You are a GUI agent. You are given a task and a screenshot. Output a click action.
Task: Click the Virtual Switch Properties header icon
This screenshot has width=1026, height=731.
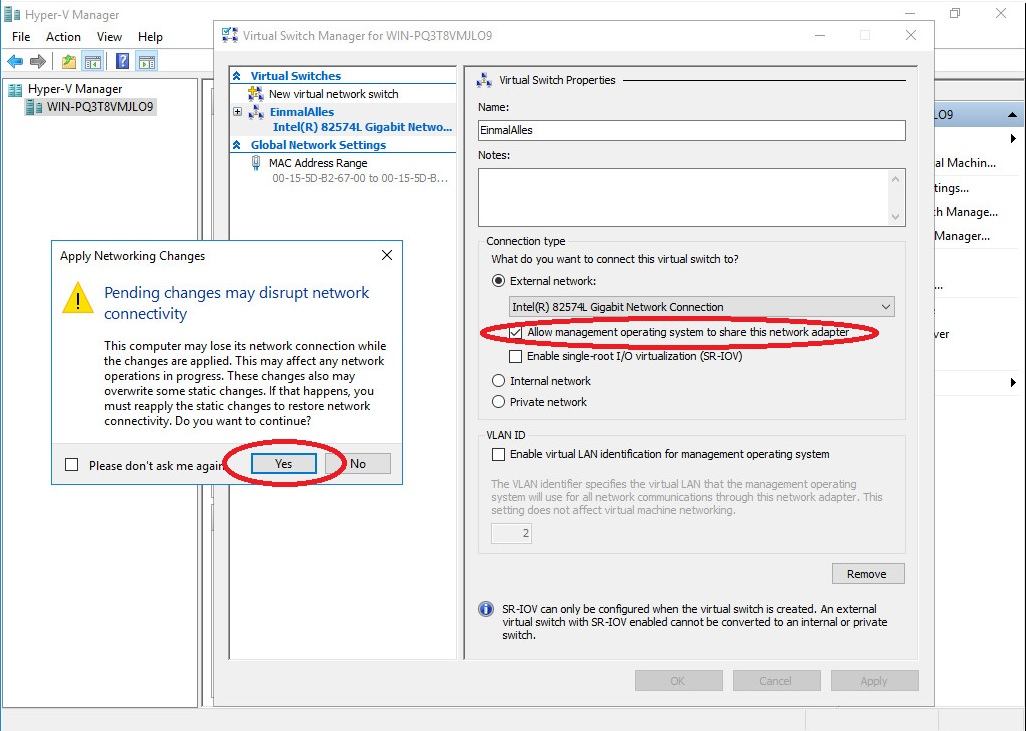pos(484,80)
